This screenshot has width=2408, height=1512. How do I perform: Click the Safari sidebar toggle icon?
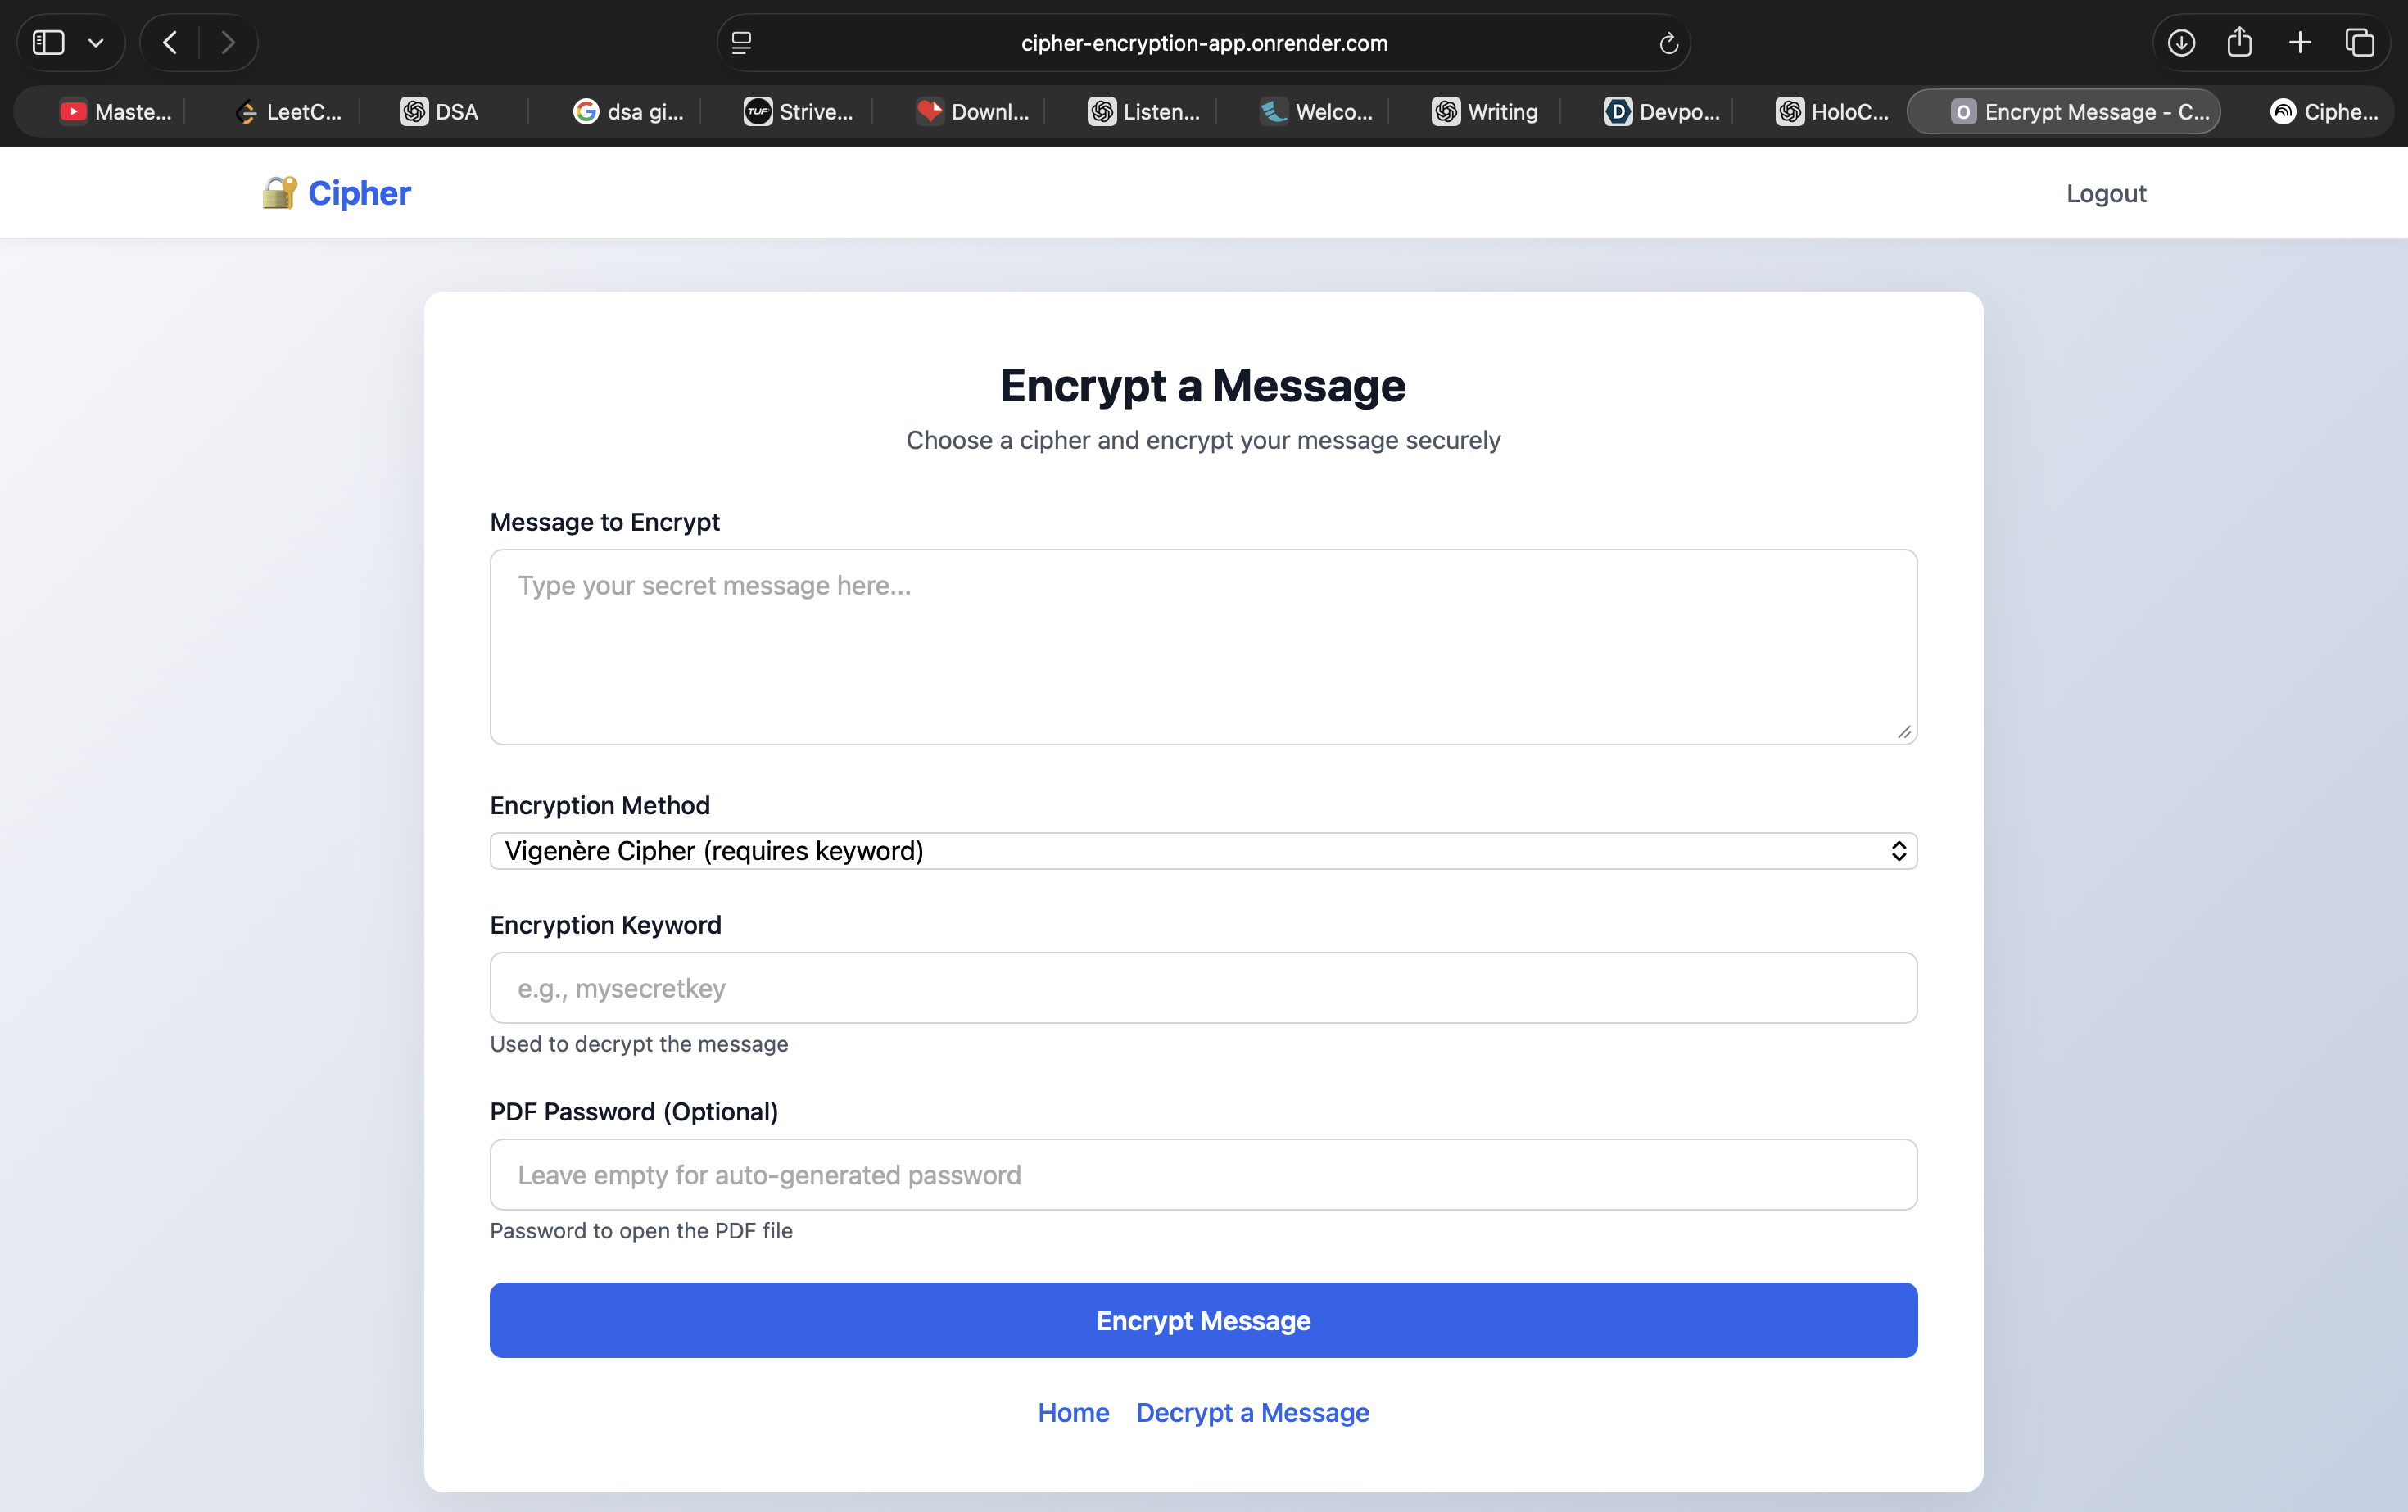coord(48,42)
